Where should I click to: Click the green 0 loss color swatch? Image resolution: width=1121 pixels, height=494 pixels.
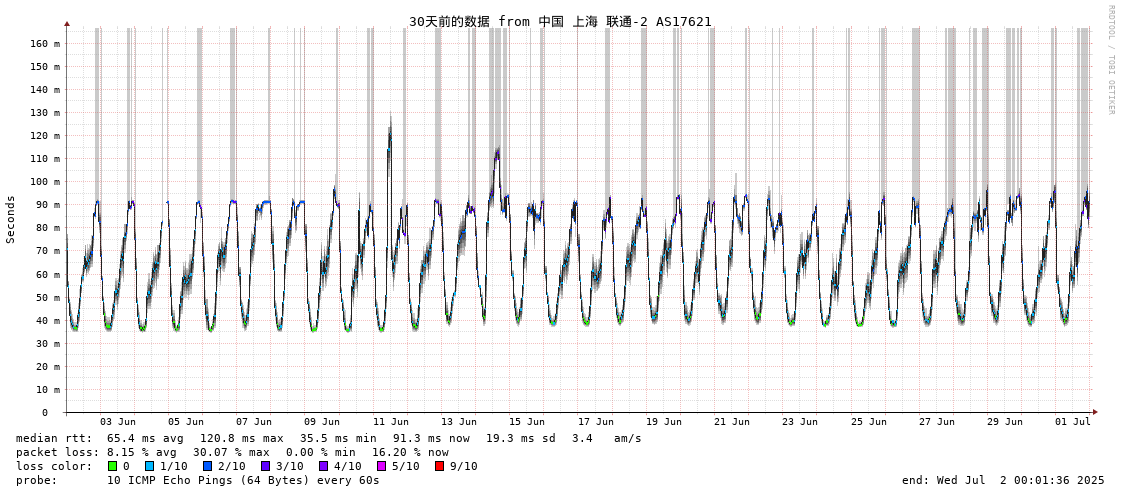pos(112,466)
